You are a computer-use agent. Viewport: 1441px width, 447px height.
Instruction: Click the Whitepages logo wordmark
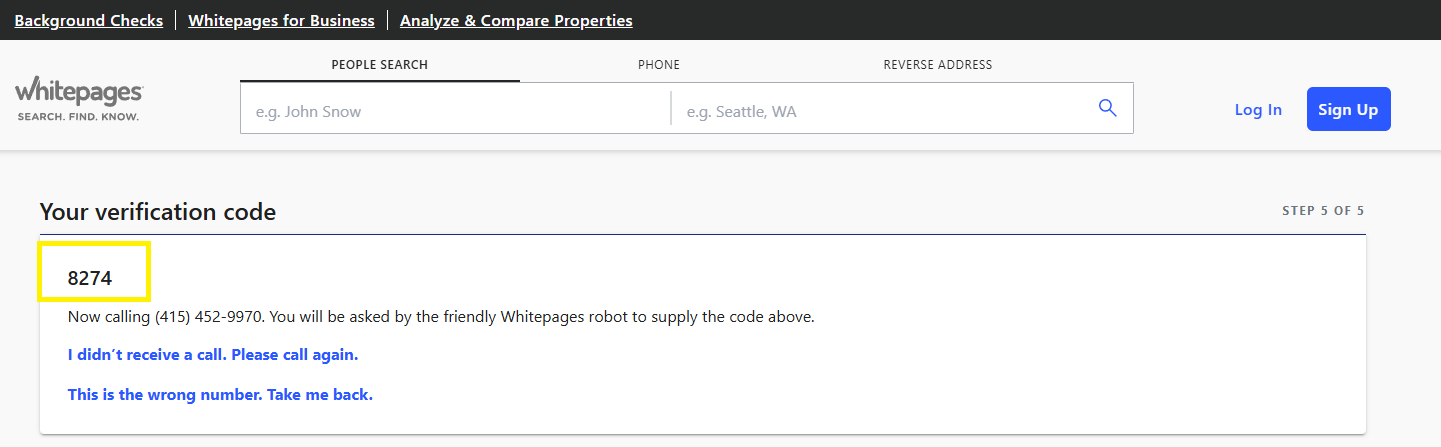pos(79,90)
